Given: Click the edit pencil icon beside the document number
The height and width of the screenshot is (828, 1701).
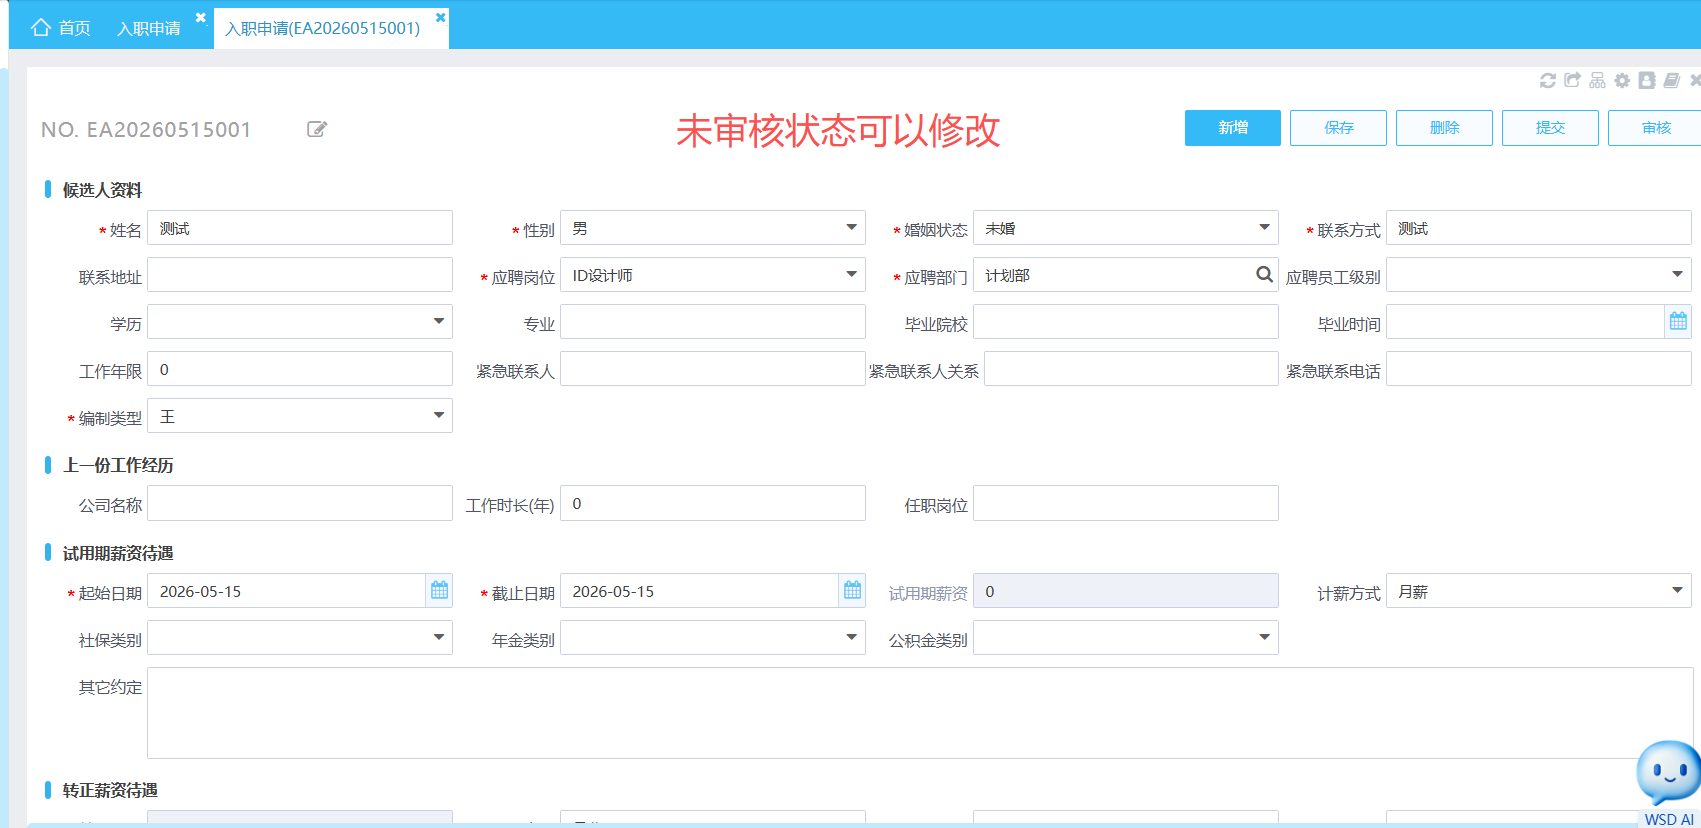Looking at the screenshot, I should click(x=317, y=129).
